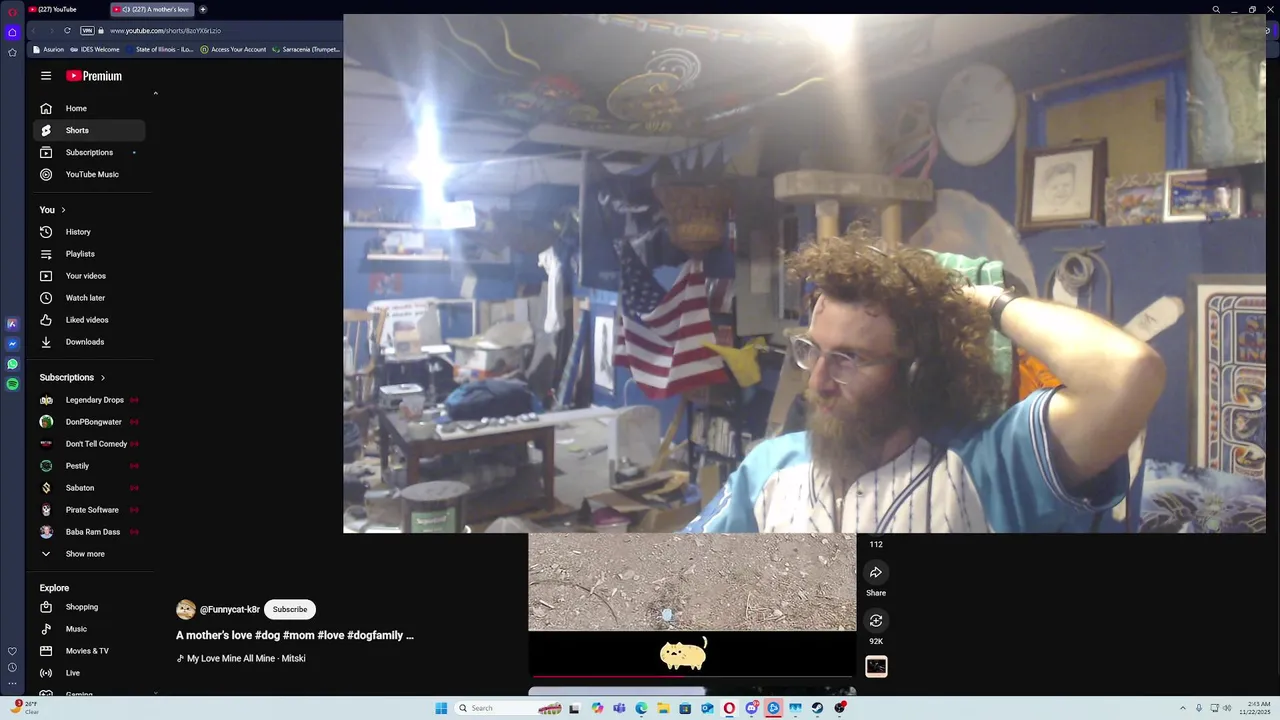
Task: Open Steam from the taskbar
Action: pos(817,708)
